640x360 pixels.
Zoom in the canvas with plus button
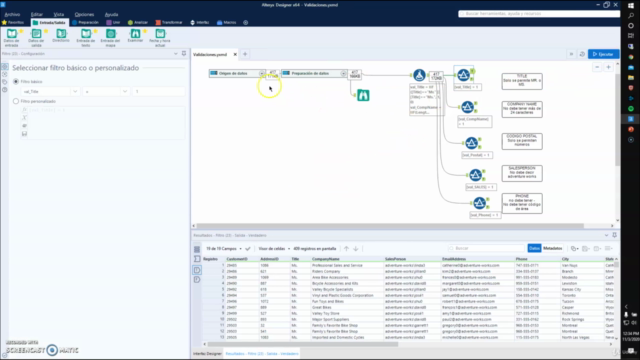coord(608,67)
